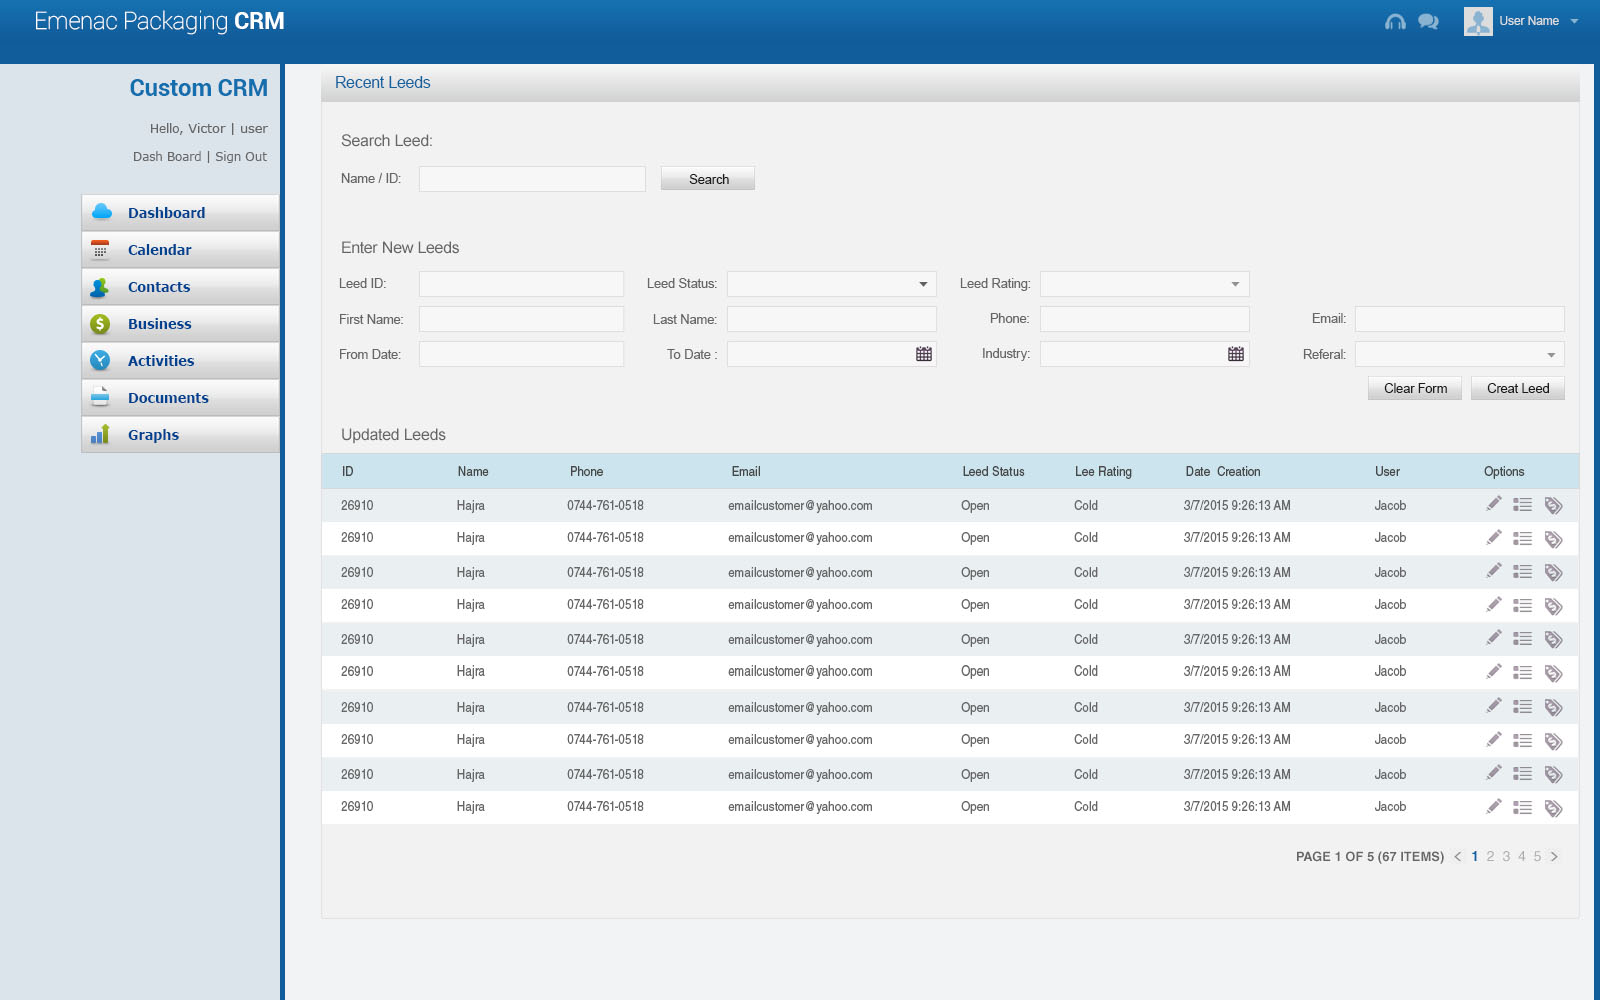The width and height of the screenshot is (1600, 1000).
Task: Click the Sign Out link
Action: tap(241, 157)
